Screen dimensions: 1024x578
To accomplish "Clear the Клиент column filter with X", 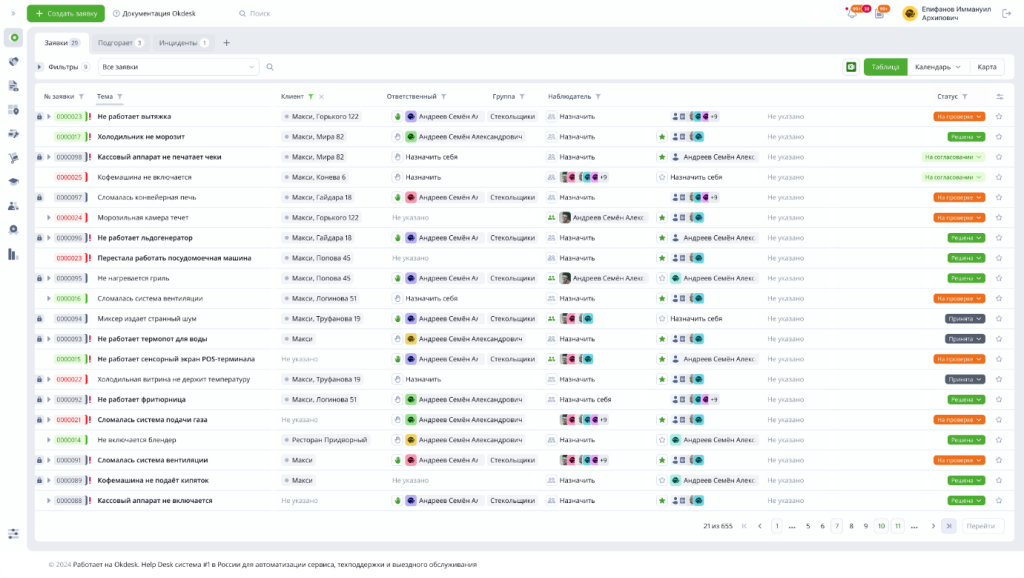I will pyautogui.click(x=321, y=97).
